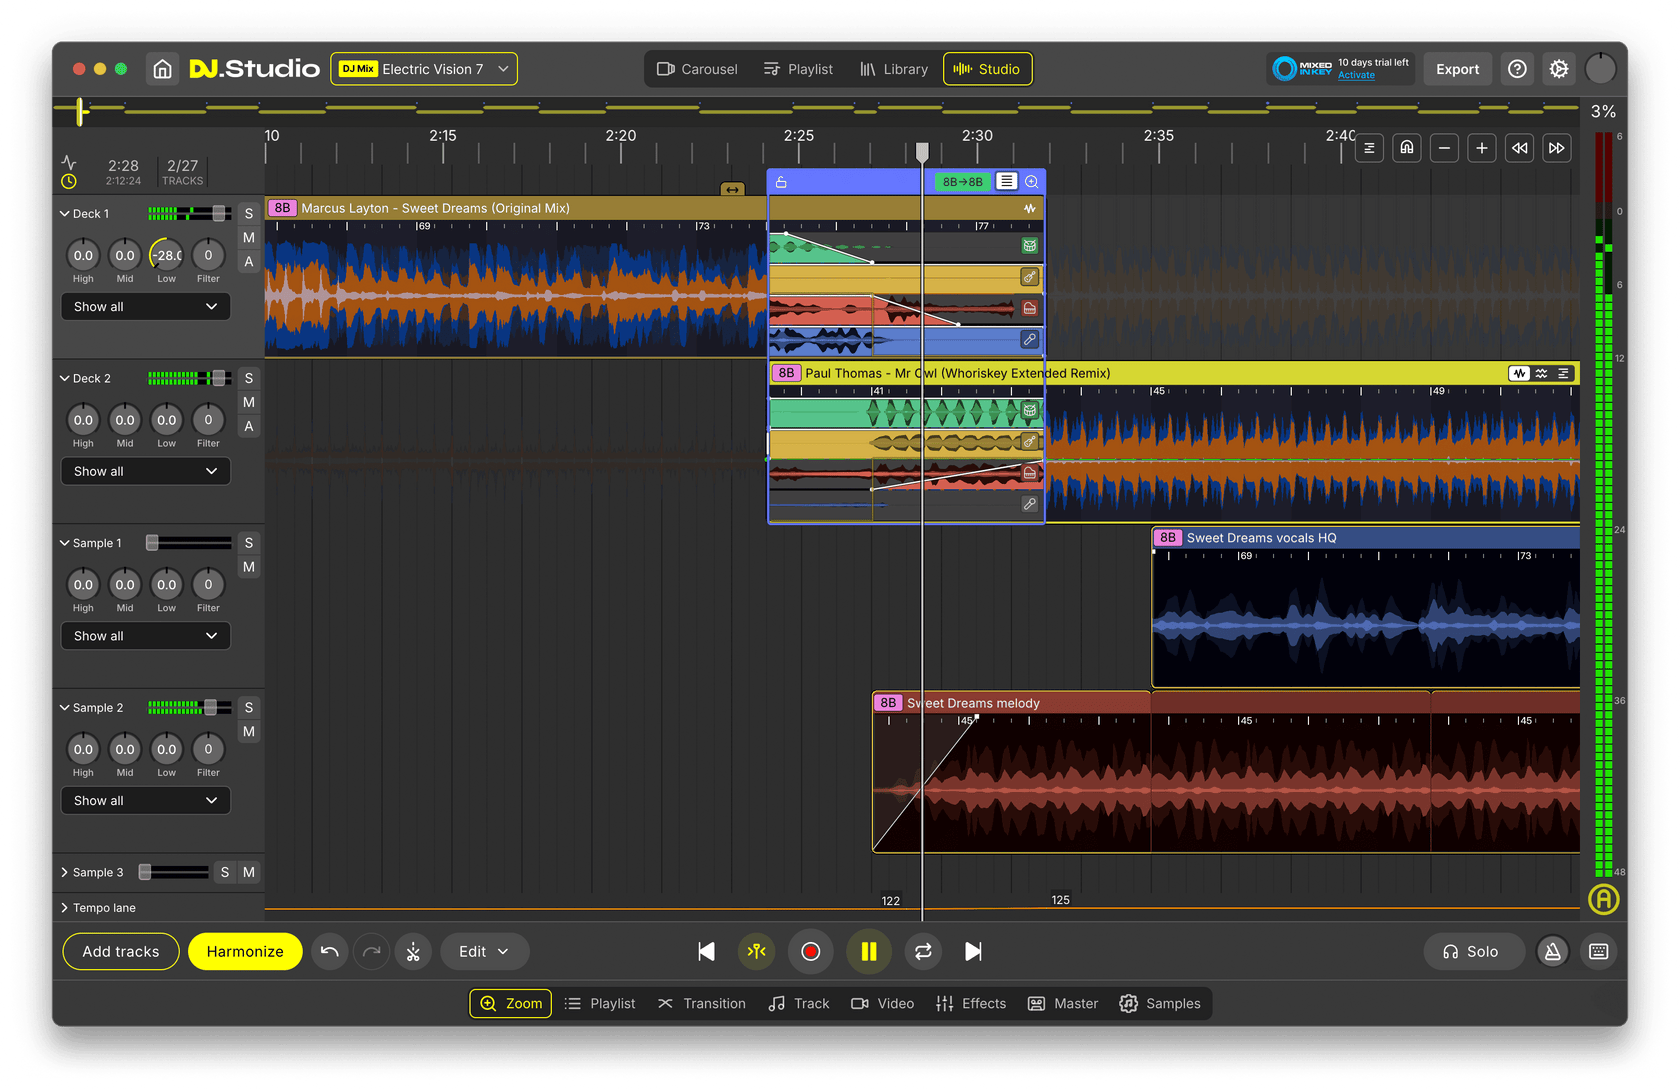Click the metronome icon
The width and height of the screenshot is (1680, 1089).
[x=1552, y=952]
